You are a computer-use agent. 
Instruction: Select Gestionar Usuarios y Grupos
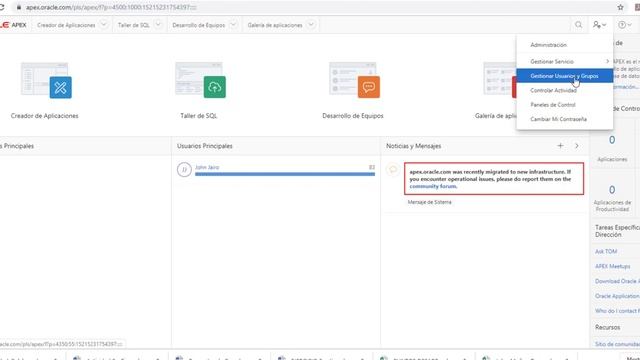pos(564,76)
